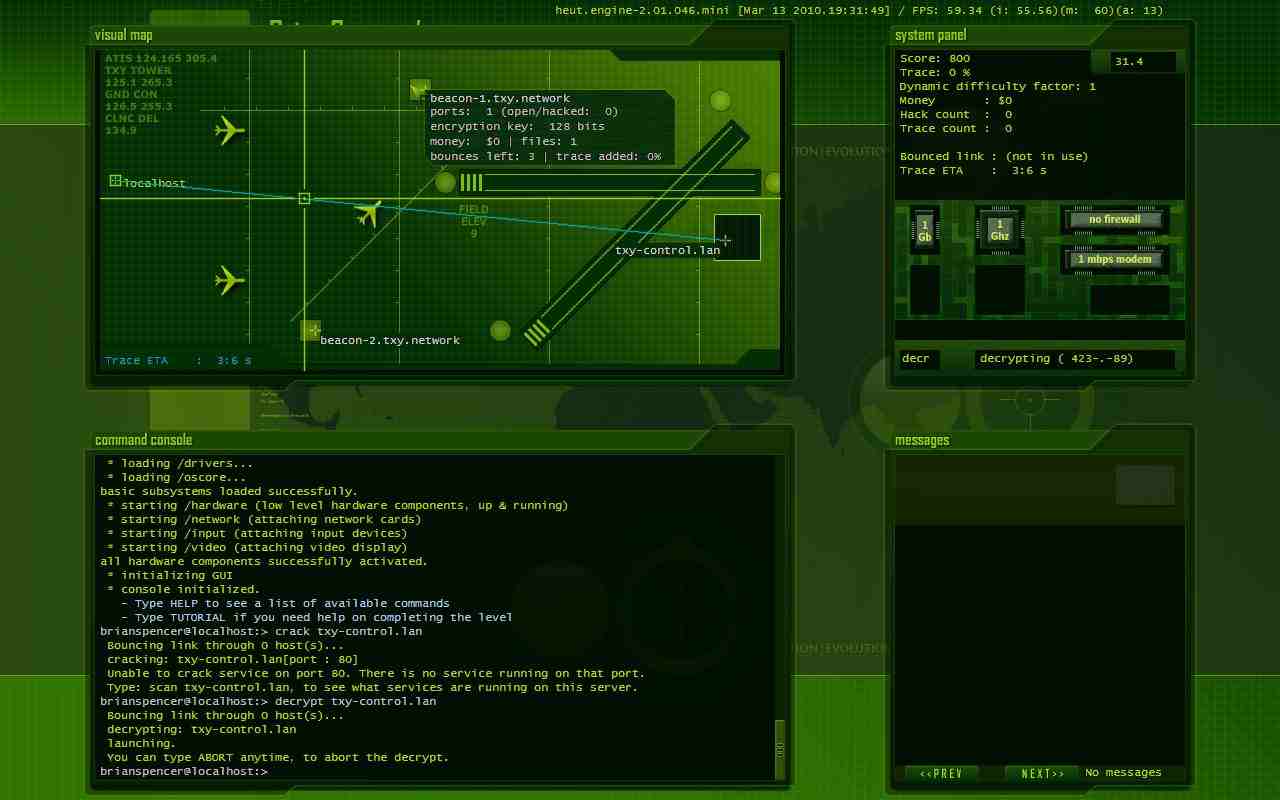Click the 1 Ghz CPU chip

[x=999, y=230]
